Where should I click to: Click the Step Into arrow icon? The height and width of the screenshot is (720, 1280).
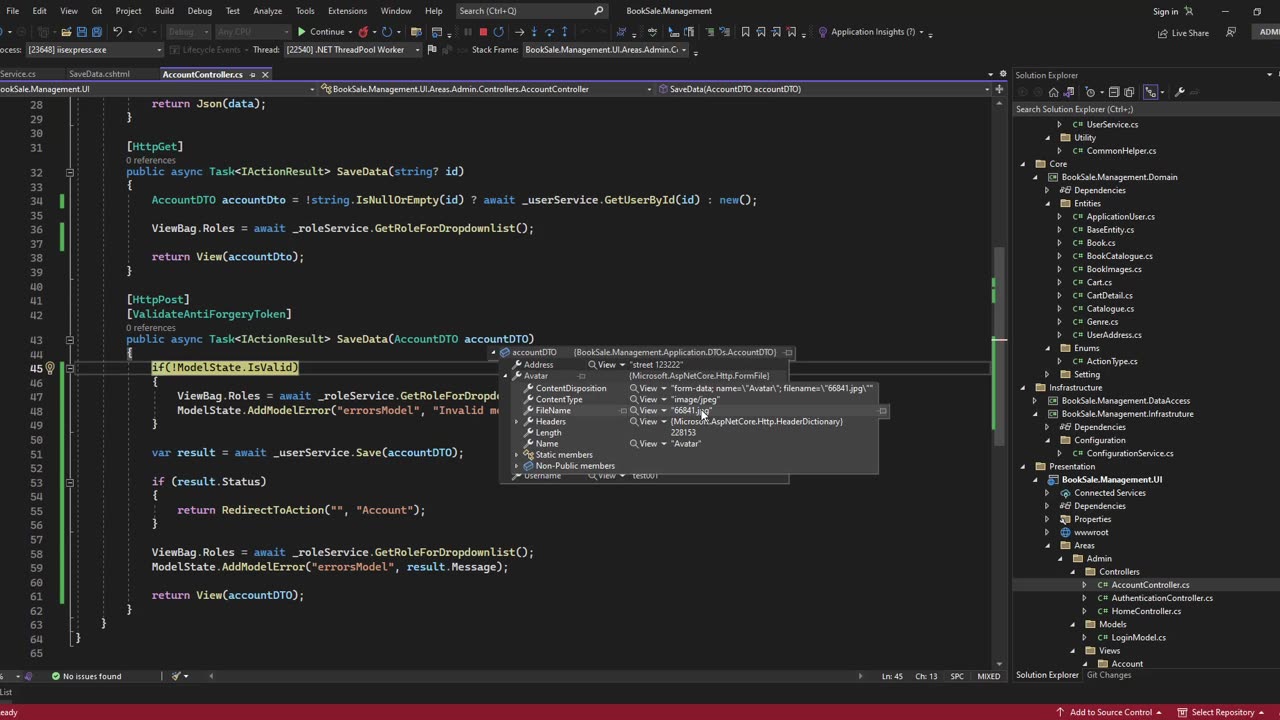pyautogui.click(x=534, y=32)
